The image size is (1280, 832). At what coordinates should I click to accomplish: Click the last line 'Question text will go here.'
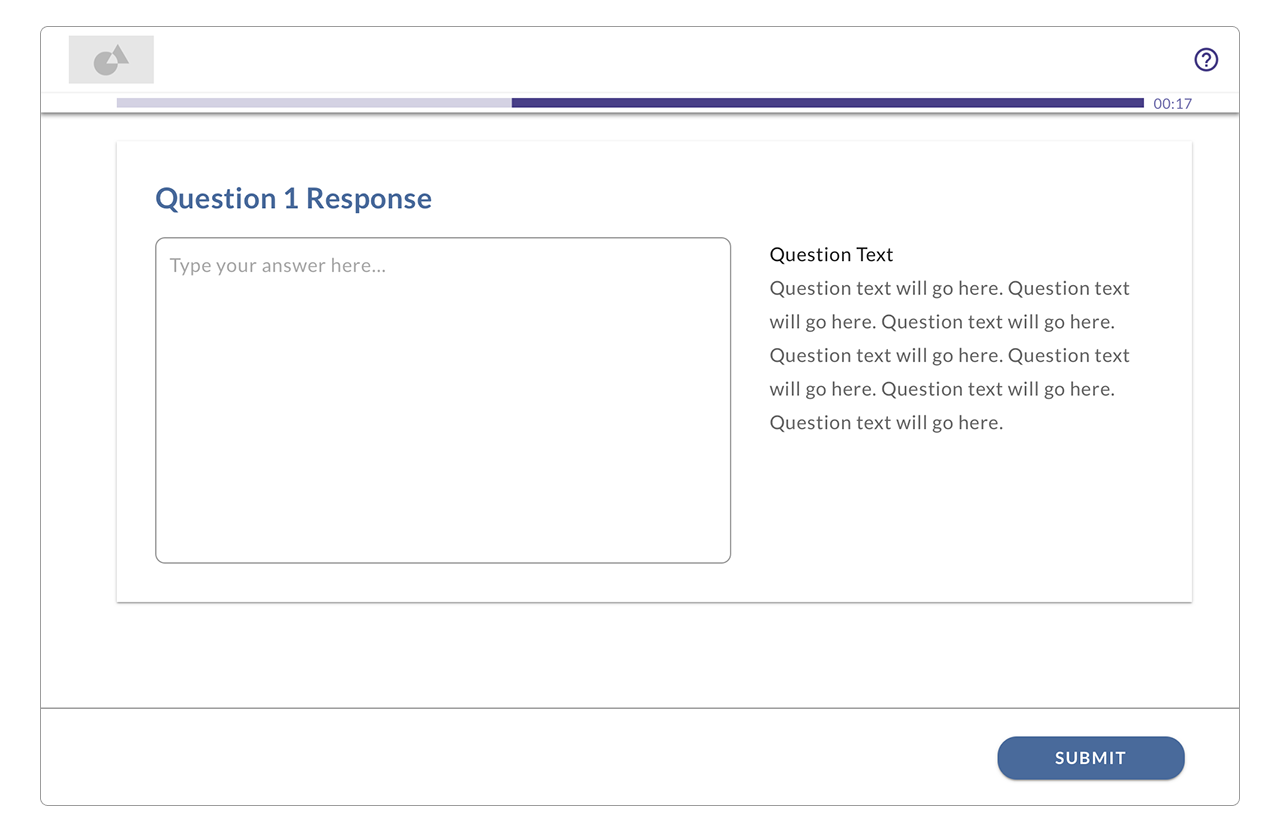pos(886,423)
